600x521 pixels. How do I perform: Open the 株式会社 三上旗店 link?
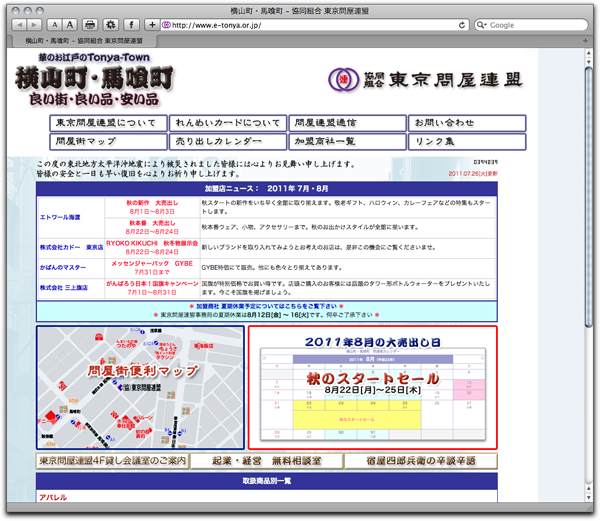click(x=64, y=288)
